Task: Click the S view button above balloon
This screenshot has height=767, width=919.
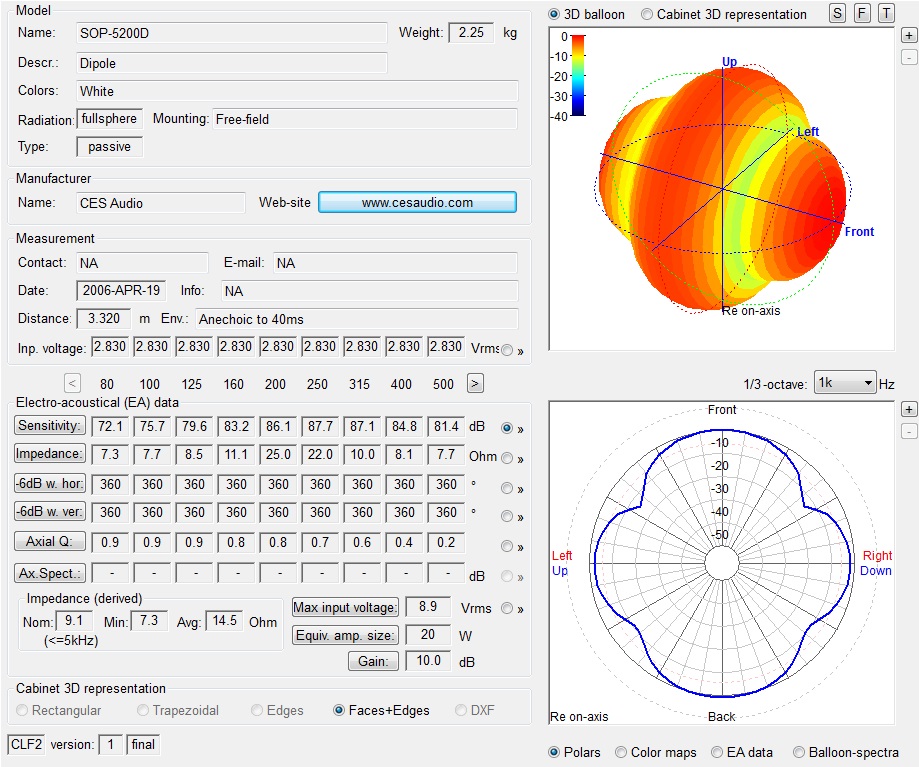Action: point(838,13)
